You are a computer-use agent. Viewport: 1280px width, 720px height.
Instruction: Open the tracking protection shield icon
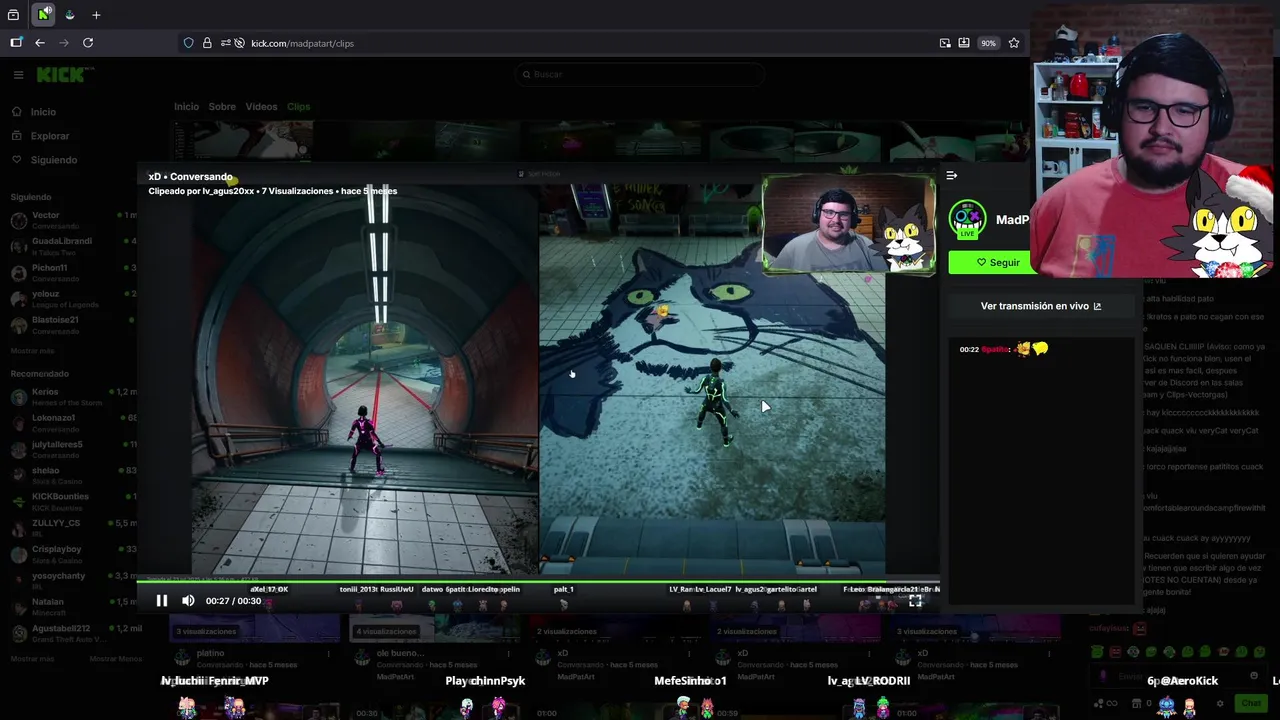point(188,43)
